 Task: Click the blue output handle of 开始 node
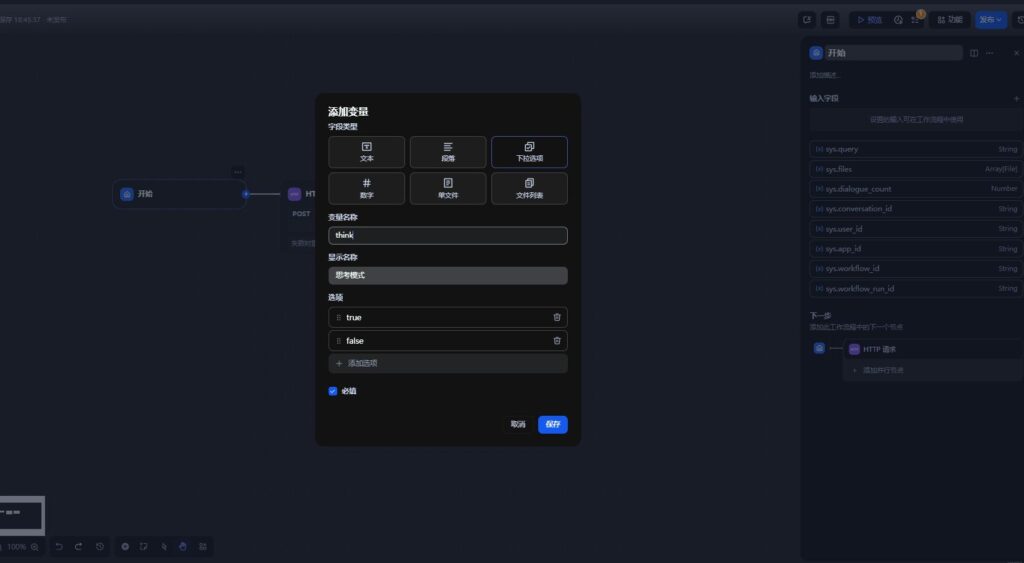tap(246, 194)
